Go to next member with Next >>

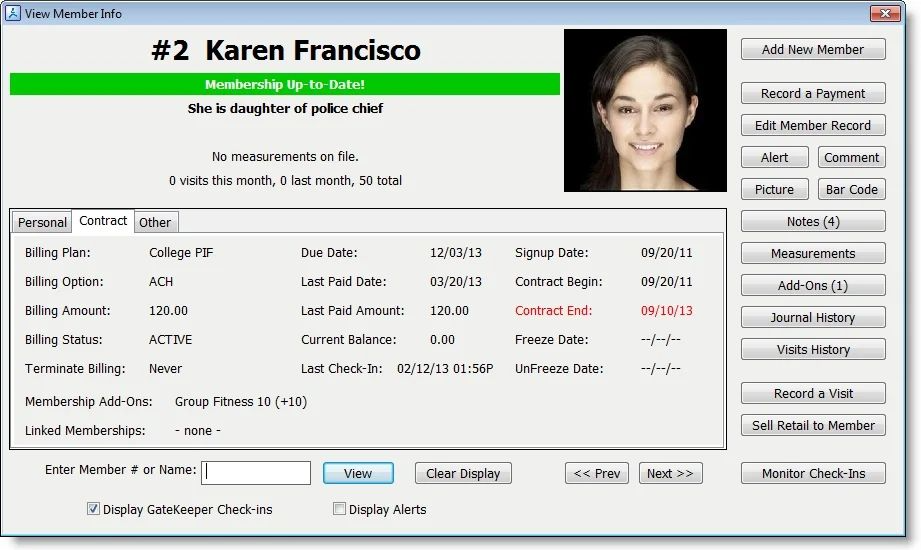coord(670,474)
